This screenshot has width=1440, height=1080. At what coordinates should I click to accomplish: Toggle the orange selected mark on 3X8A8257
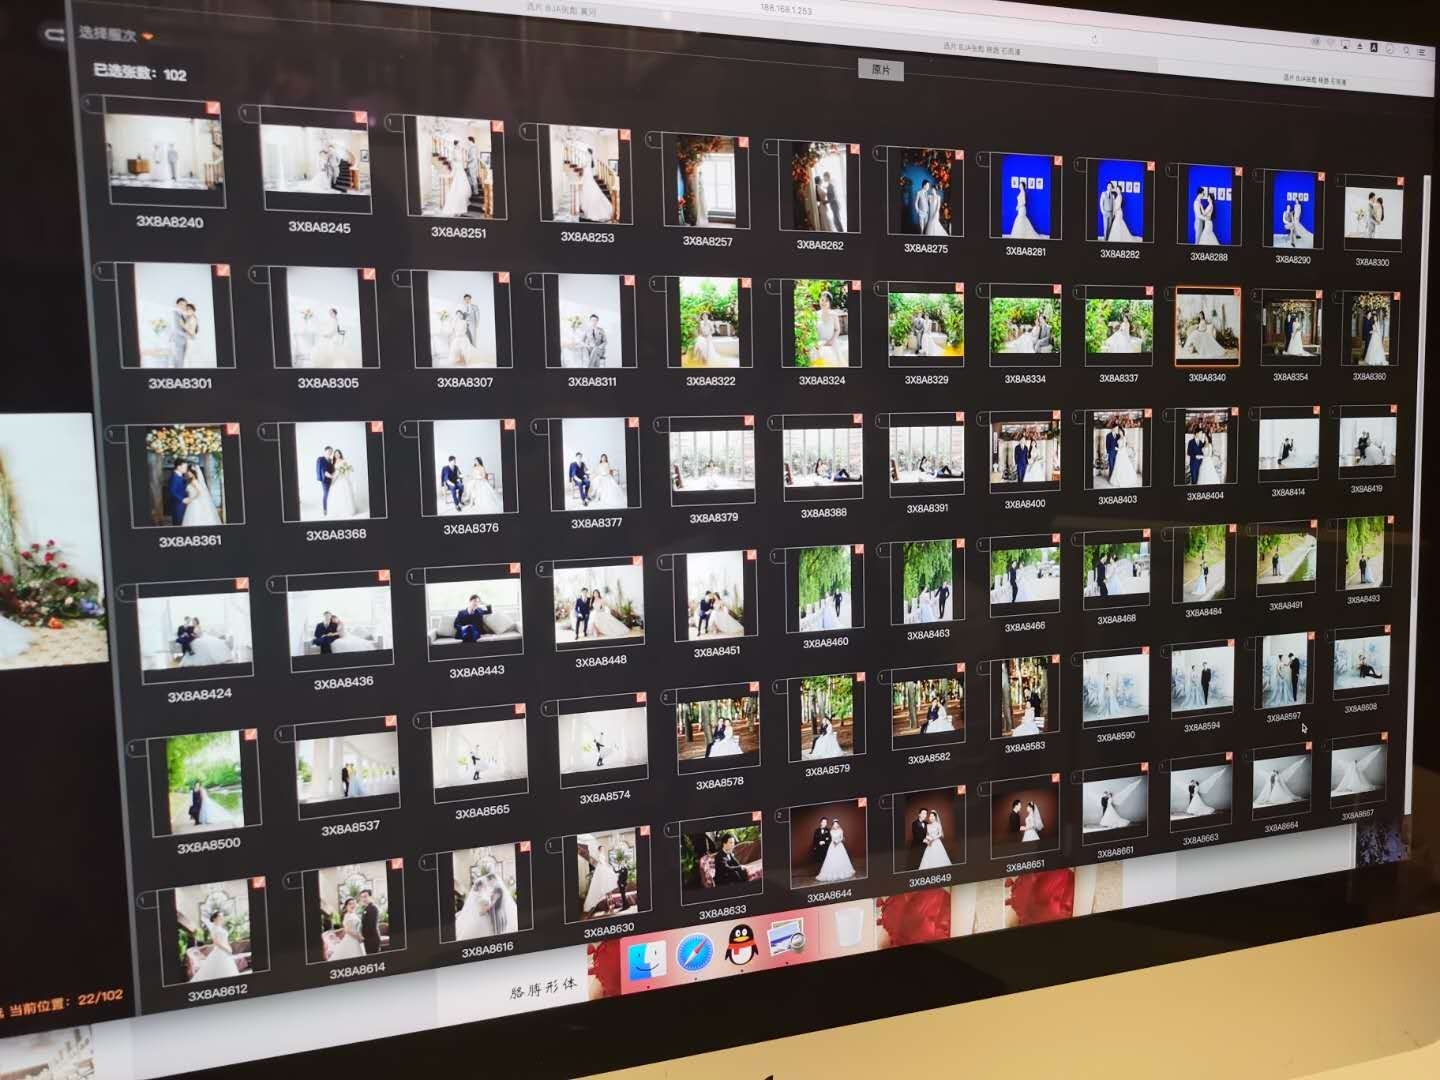744,143
